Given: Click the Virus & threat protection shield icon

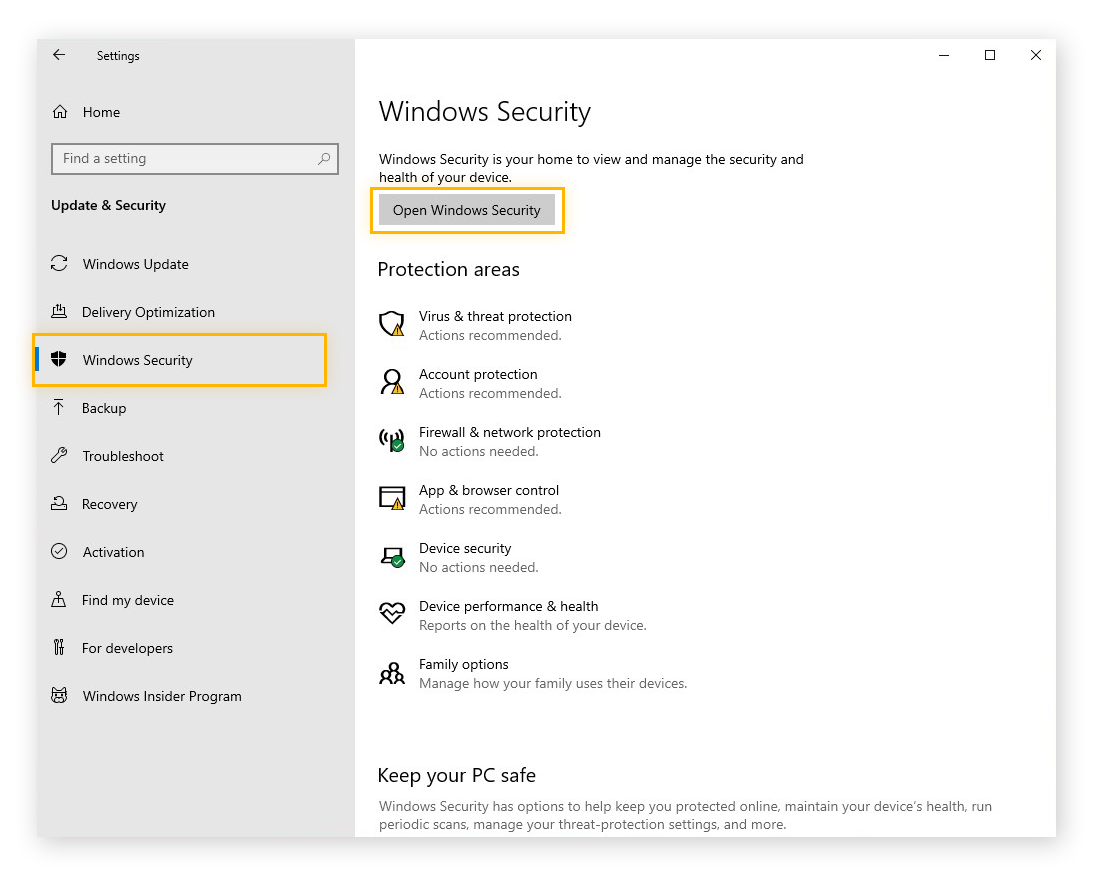Looking at the screenshot, I should pos(392,324).
